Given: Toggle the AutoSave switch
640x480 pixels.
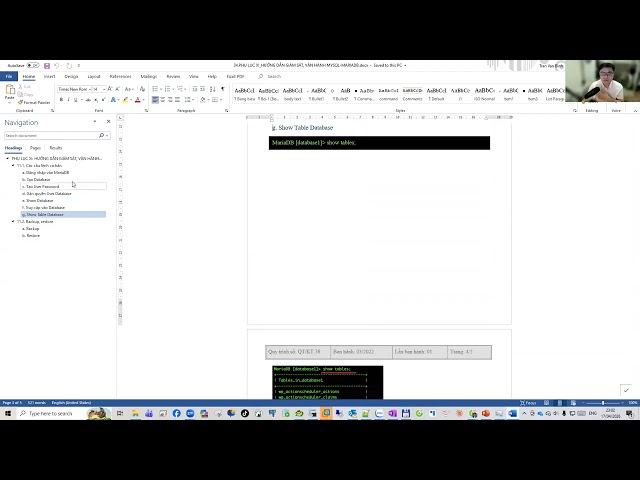Looking at the screenshot, I should pyautogui.click(x=33, y=65).
